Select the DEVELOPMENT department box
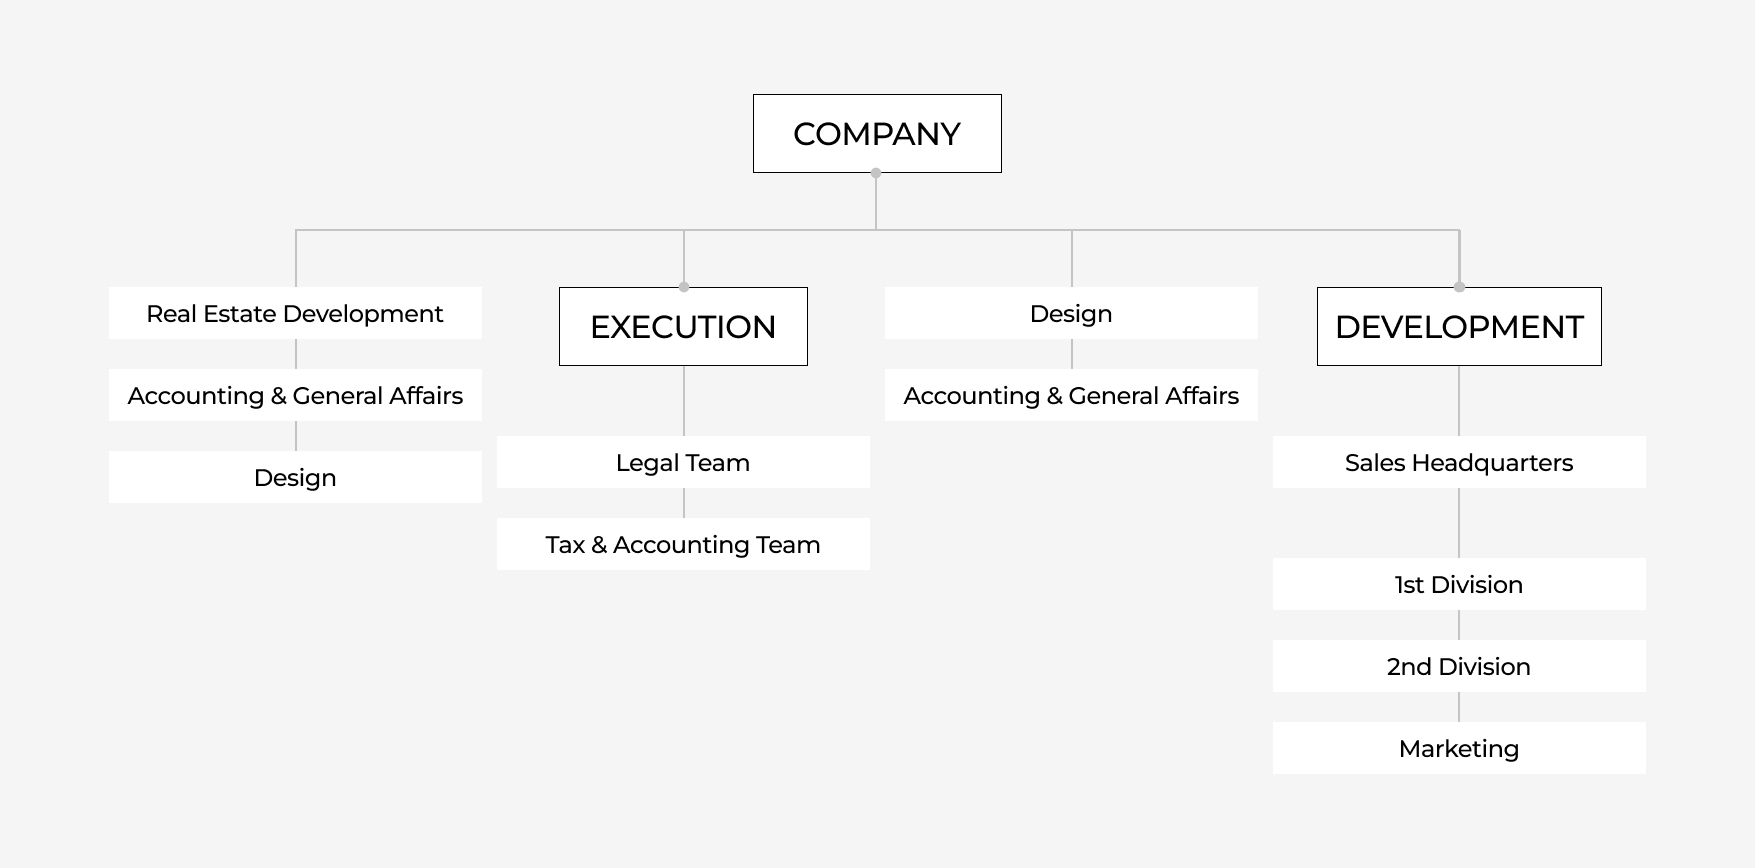Image resolution: width=1755 pixels, height=868 pixels. tap(1459, 327)
